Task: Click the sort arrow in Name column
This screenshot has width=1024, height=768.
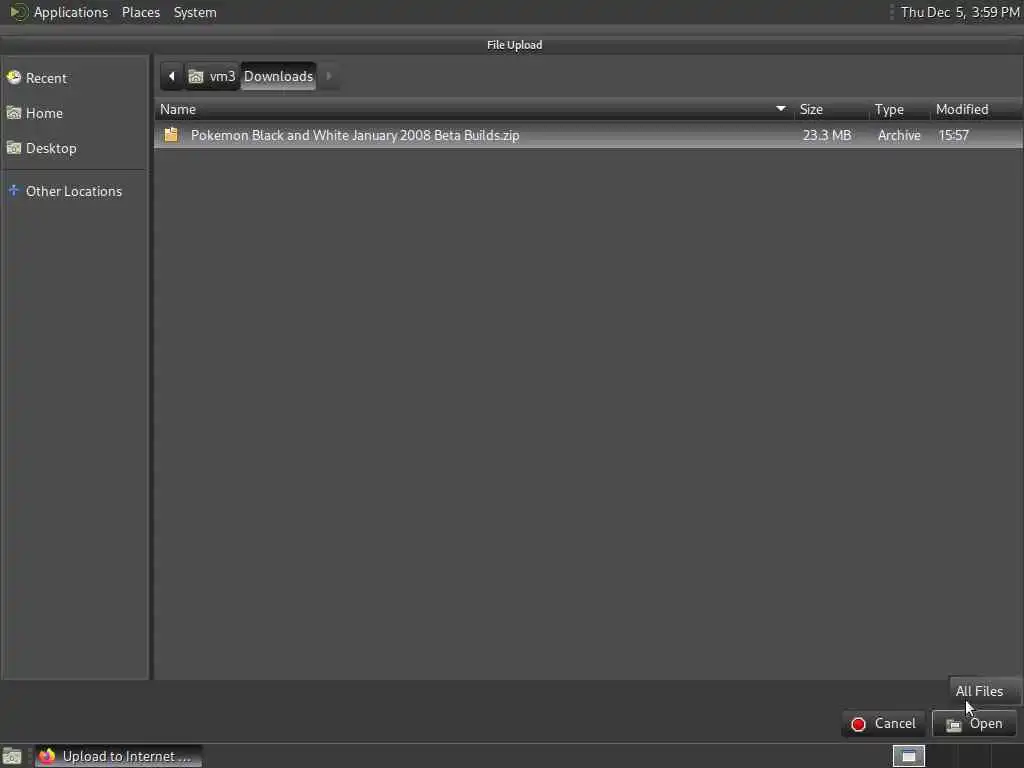Action: click(x=780, y=108)
